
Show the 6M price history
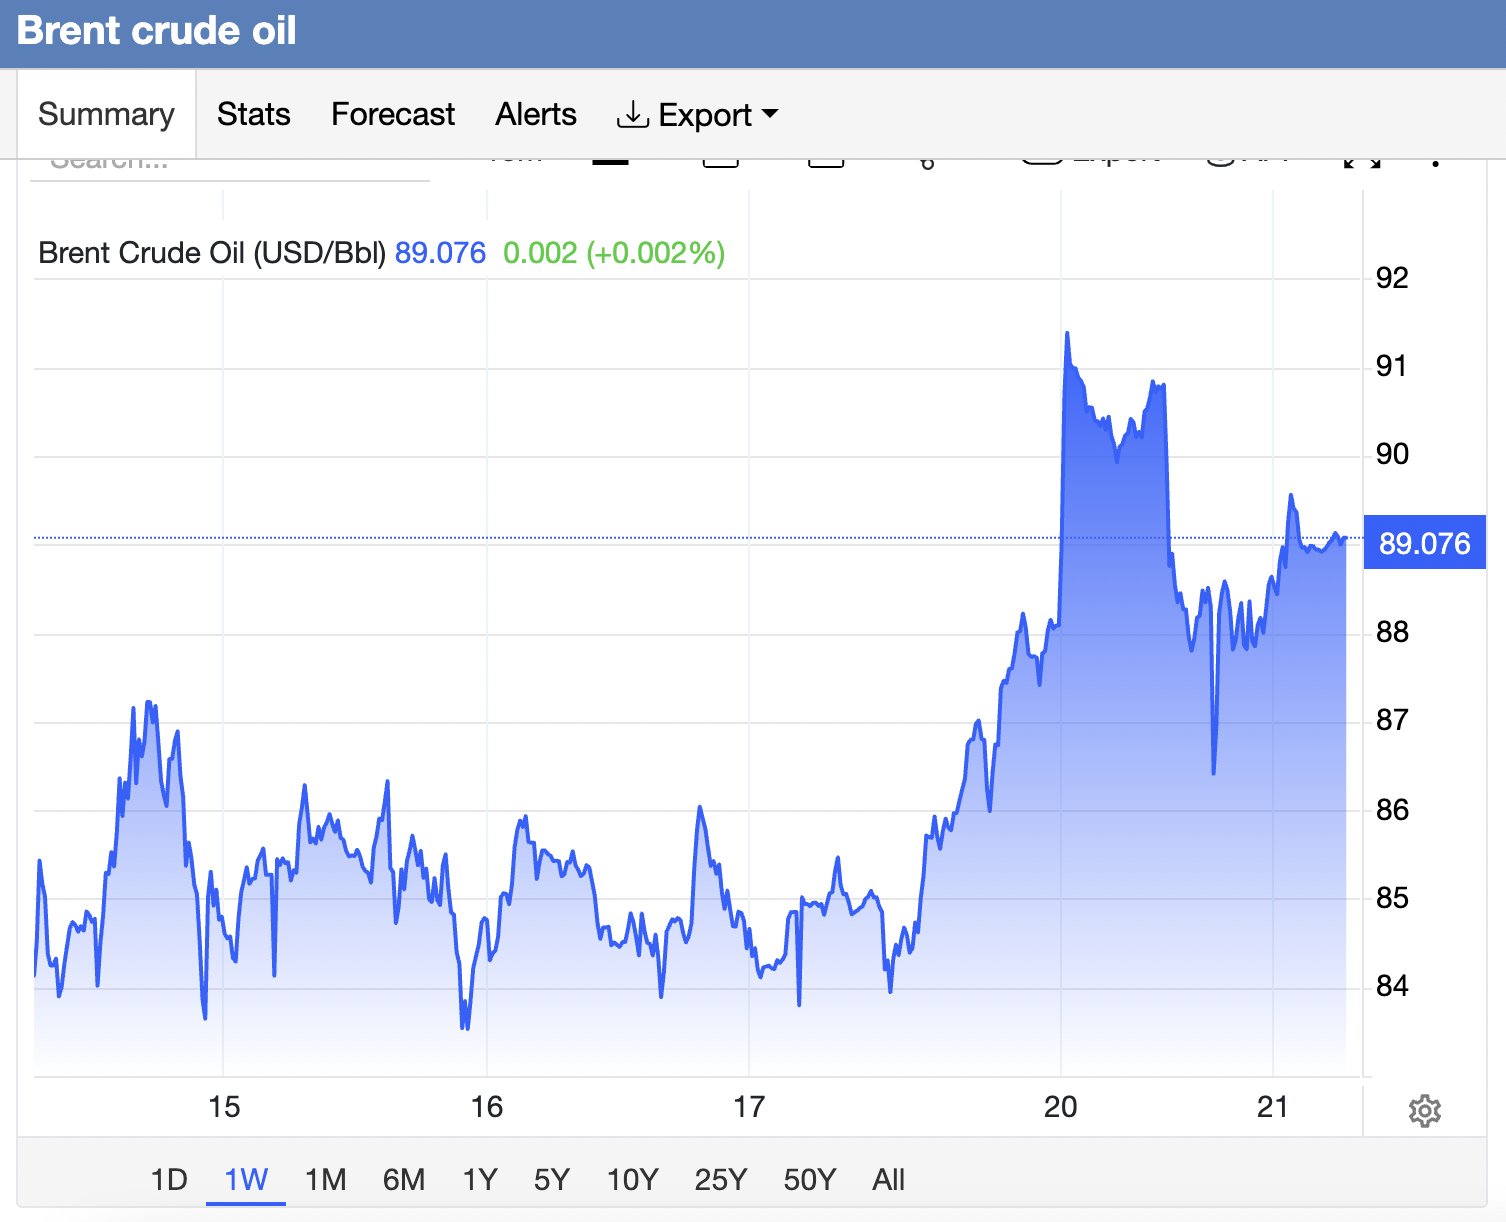pos(404,1180)
